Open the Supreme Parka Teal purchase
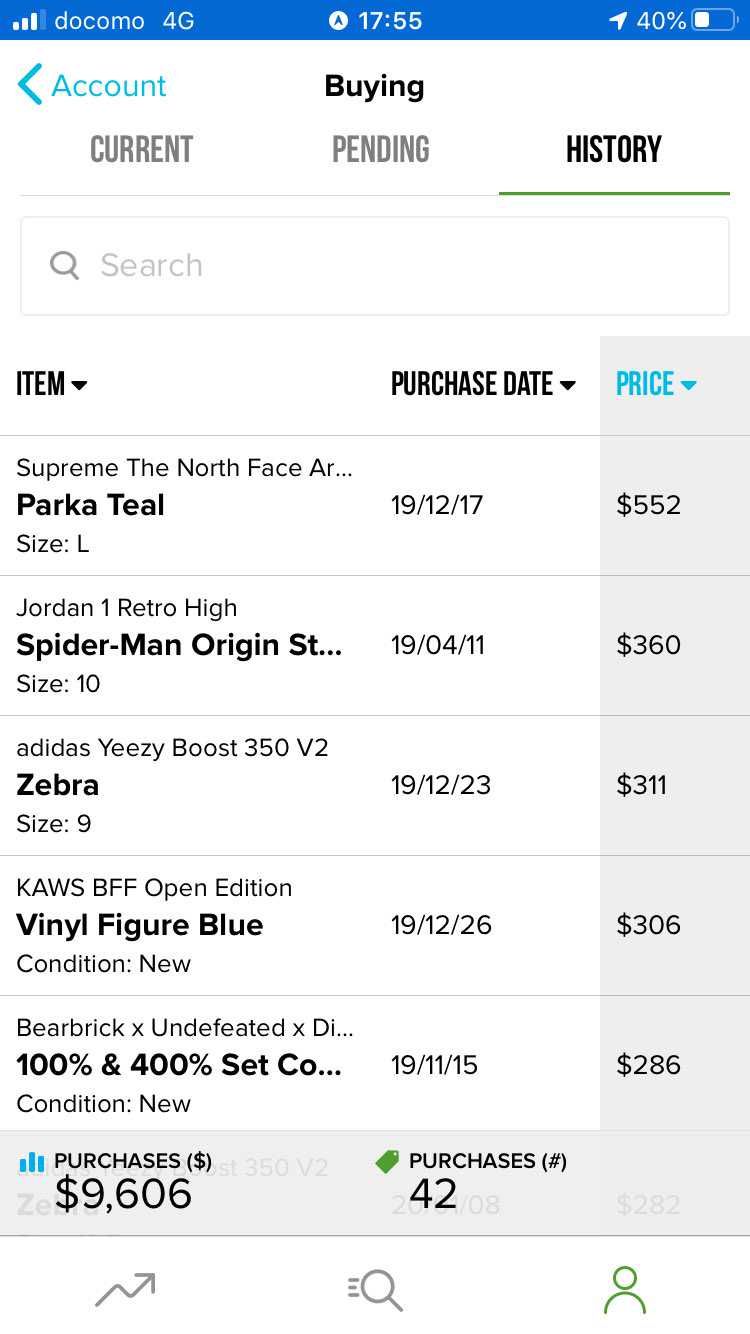 tap(375, 505)
